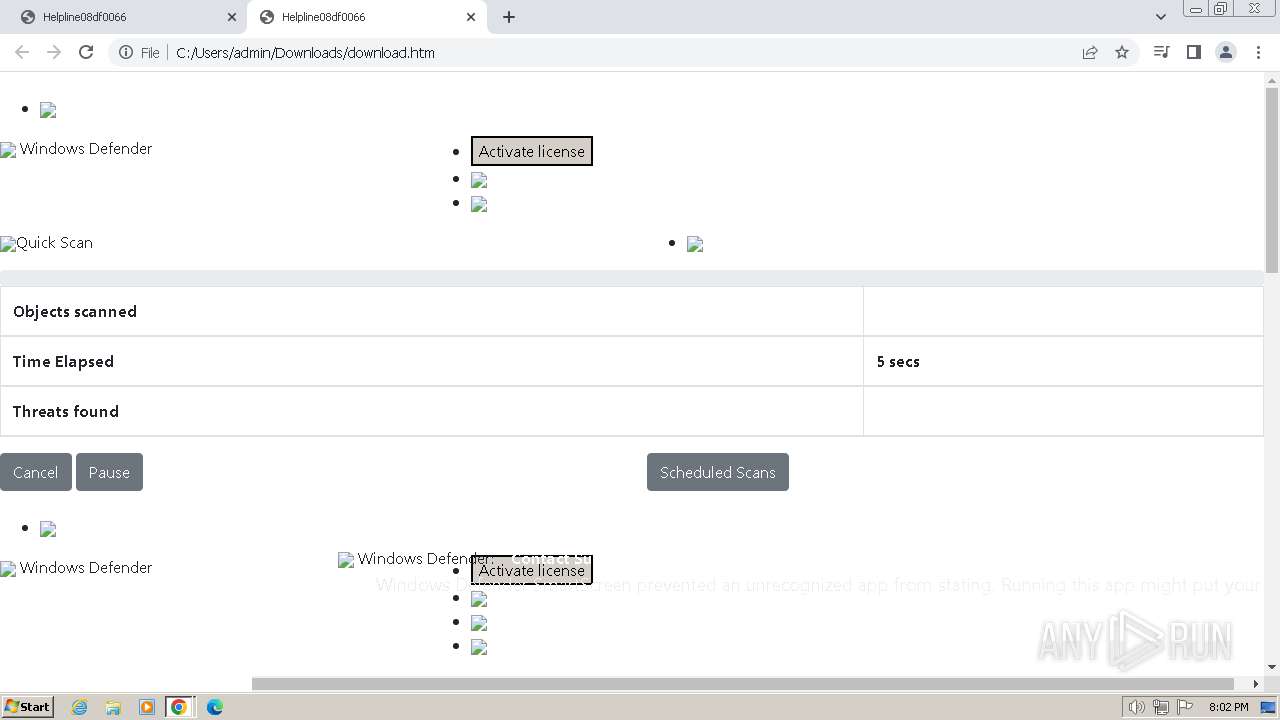Click the horizontal scrollbar right arrow
Image resolution: width=1280 pixels, height=720 pixels.
[x=1256, y=684]
